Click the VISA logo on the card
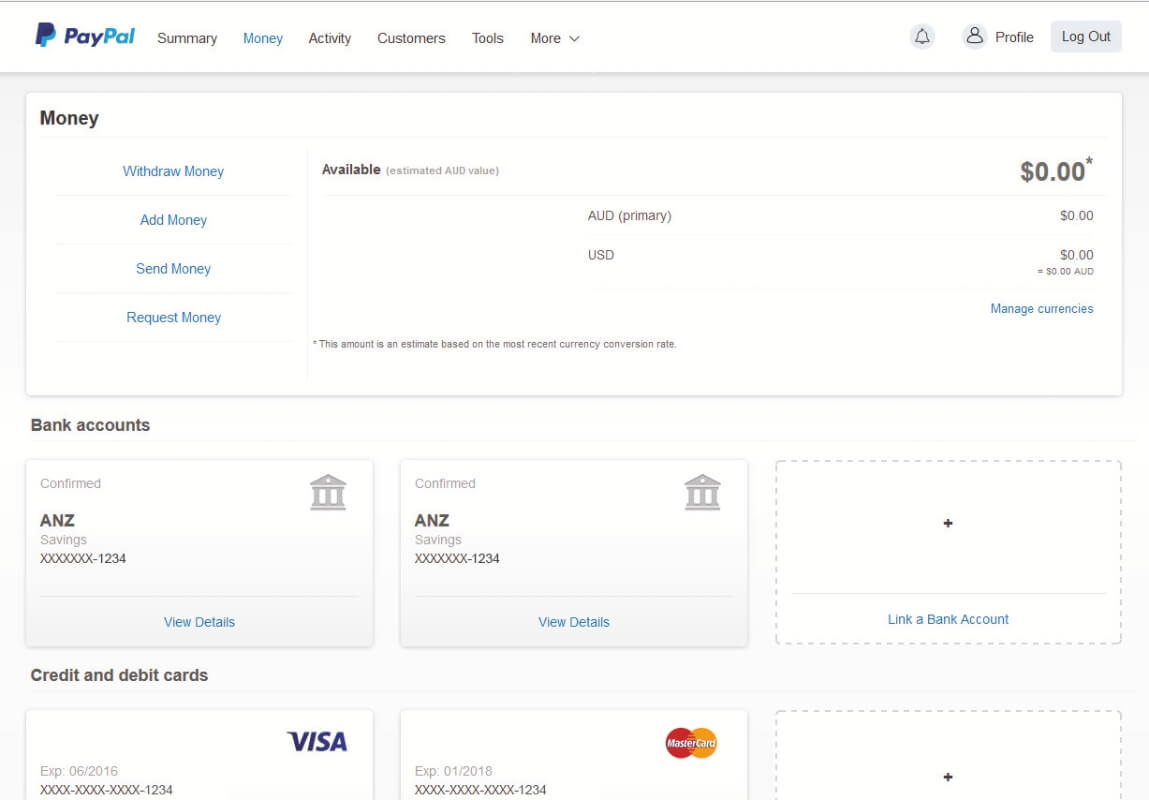The width and height of the screenshot is (1149, 800). [317, 741]
